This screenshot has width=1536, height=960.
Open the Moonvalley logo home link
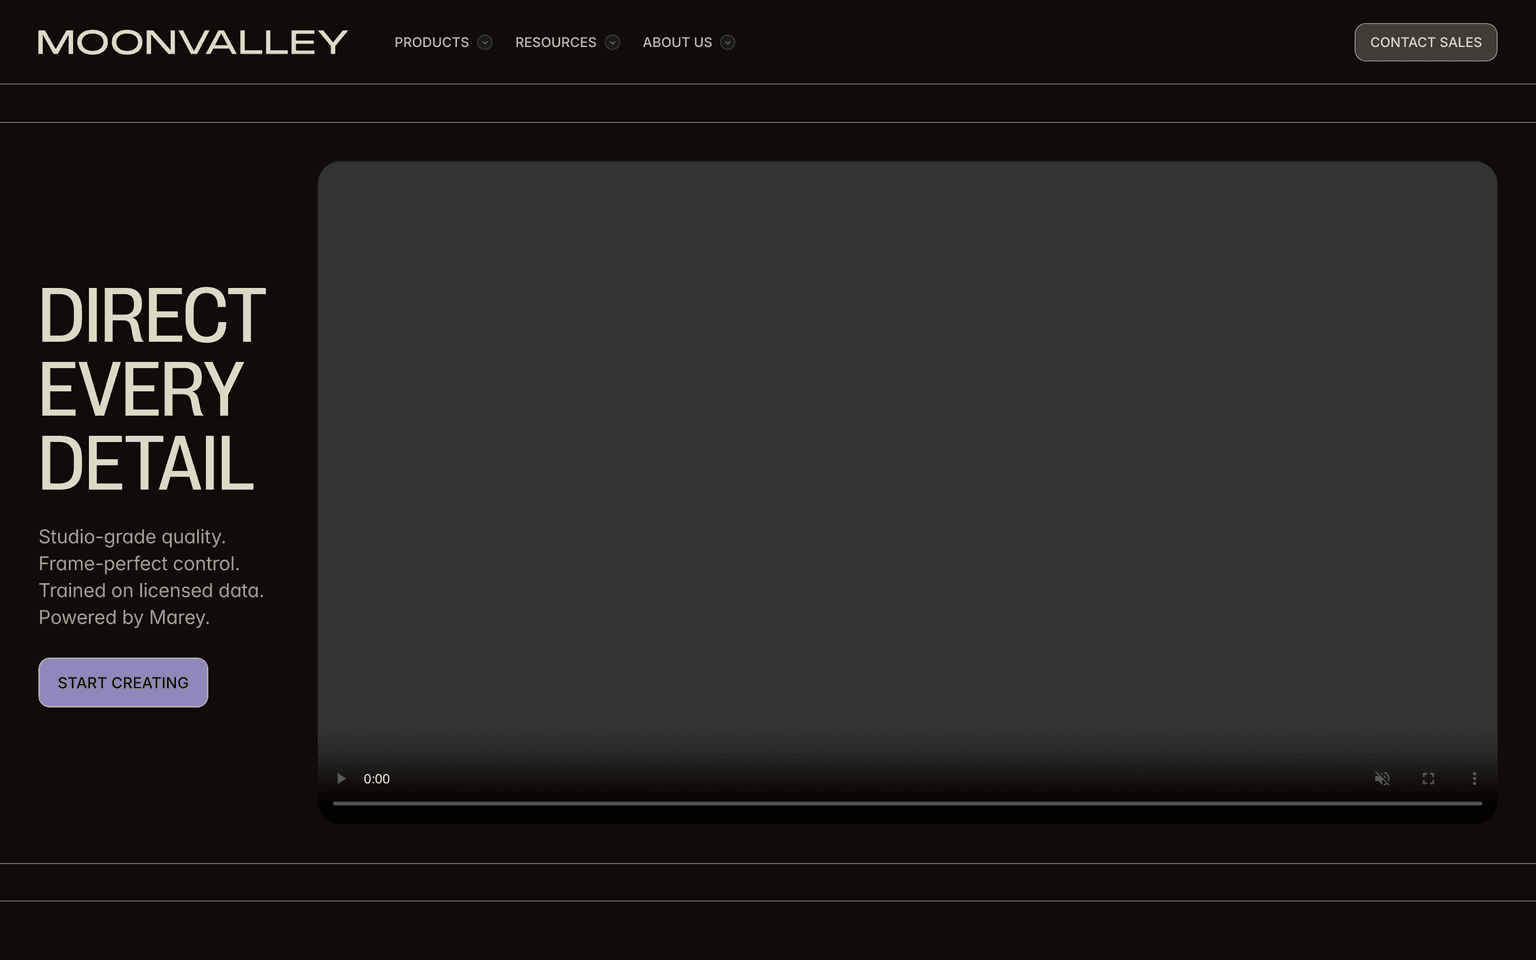point(193,42)
